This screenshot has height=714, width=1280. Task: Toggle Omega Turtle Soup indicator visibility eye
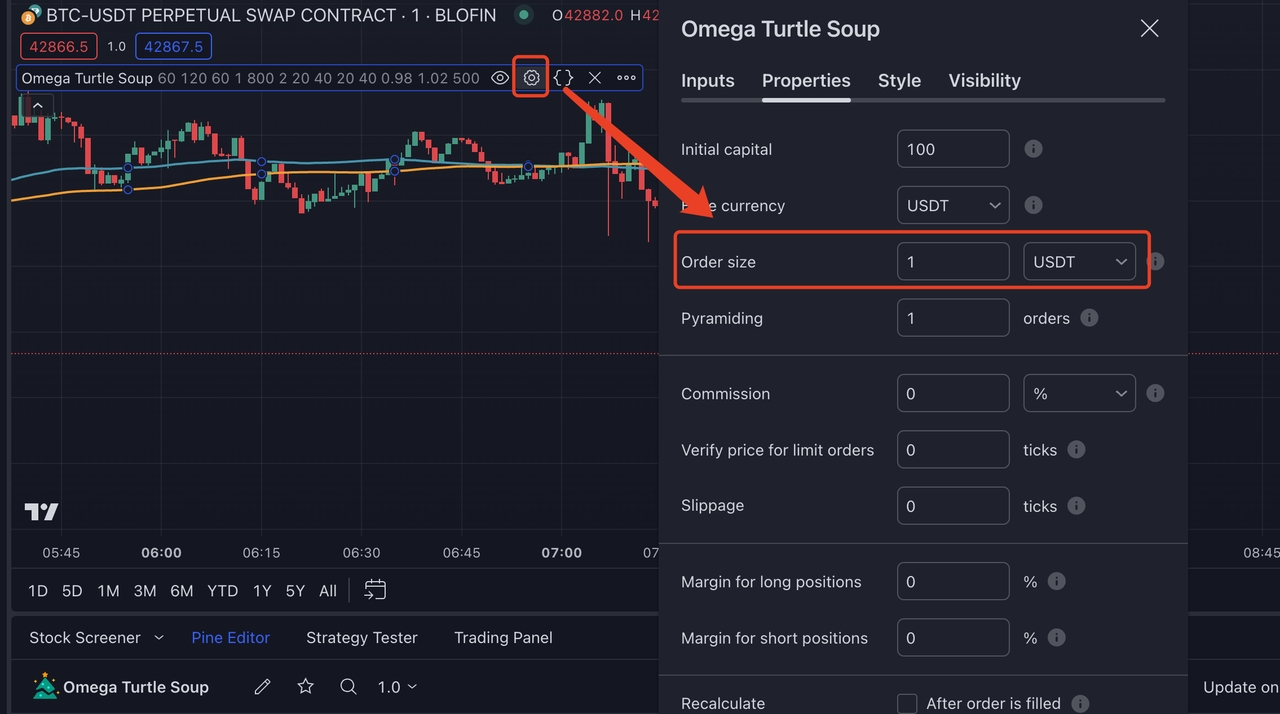(x=500, y=78)
